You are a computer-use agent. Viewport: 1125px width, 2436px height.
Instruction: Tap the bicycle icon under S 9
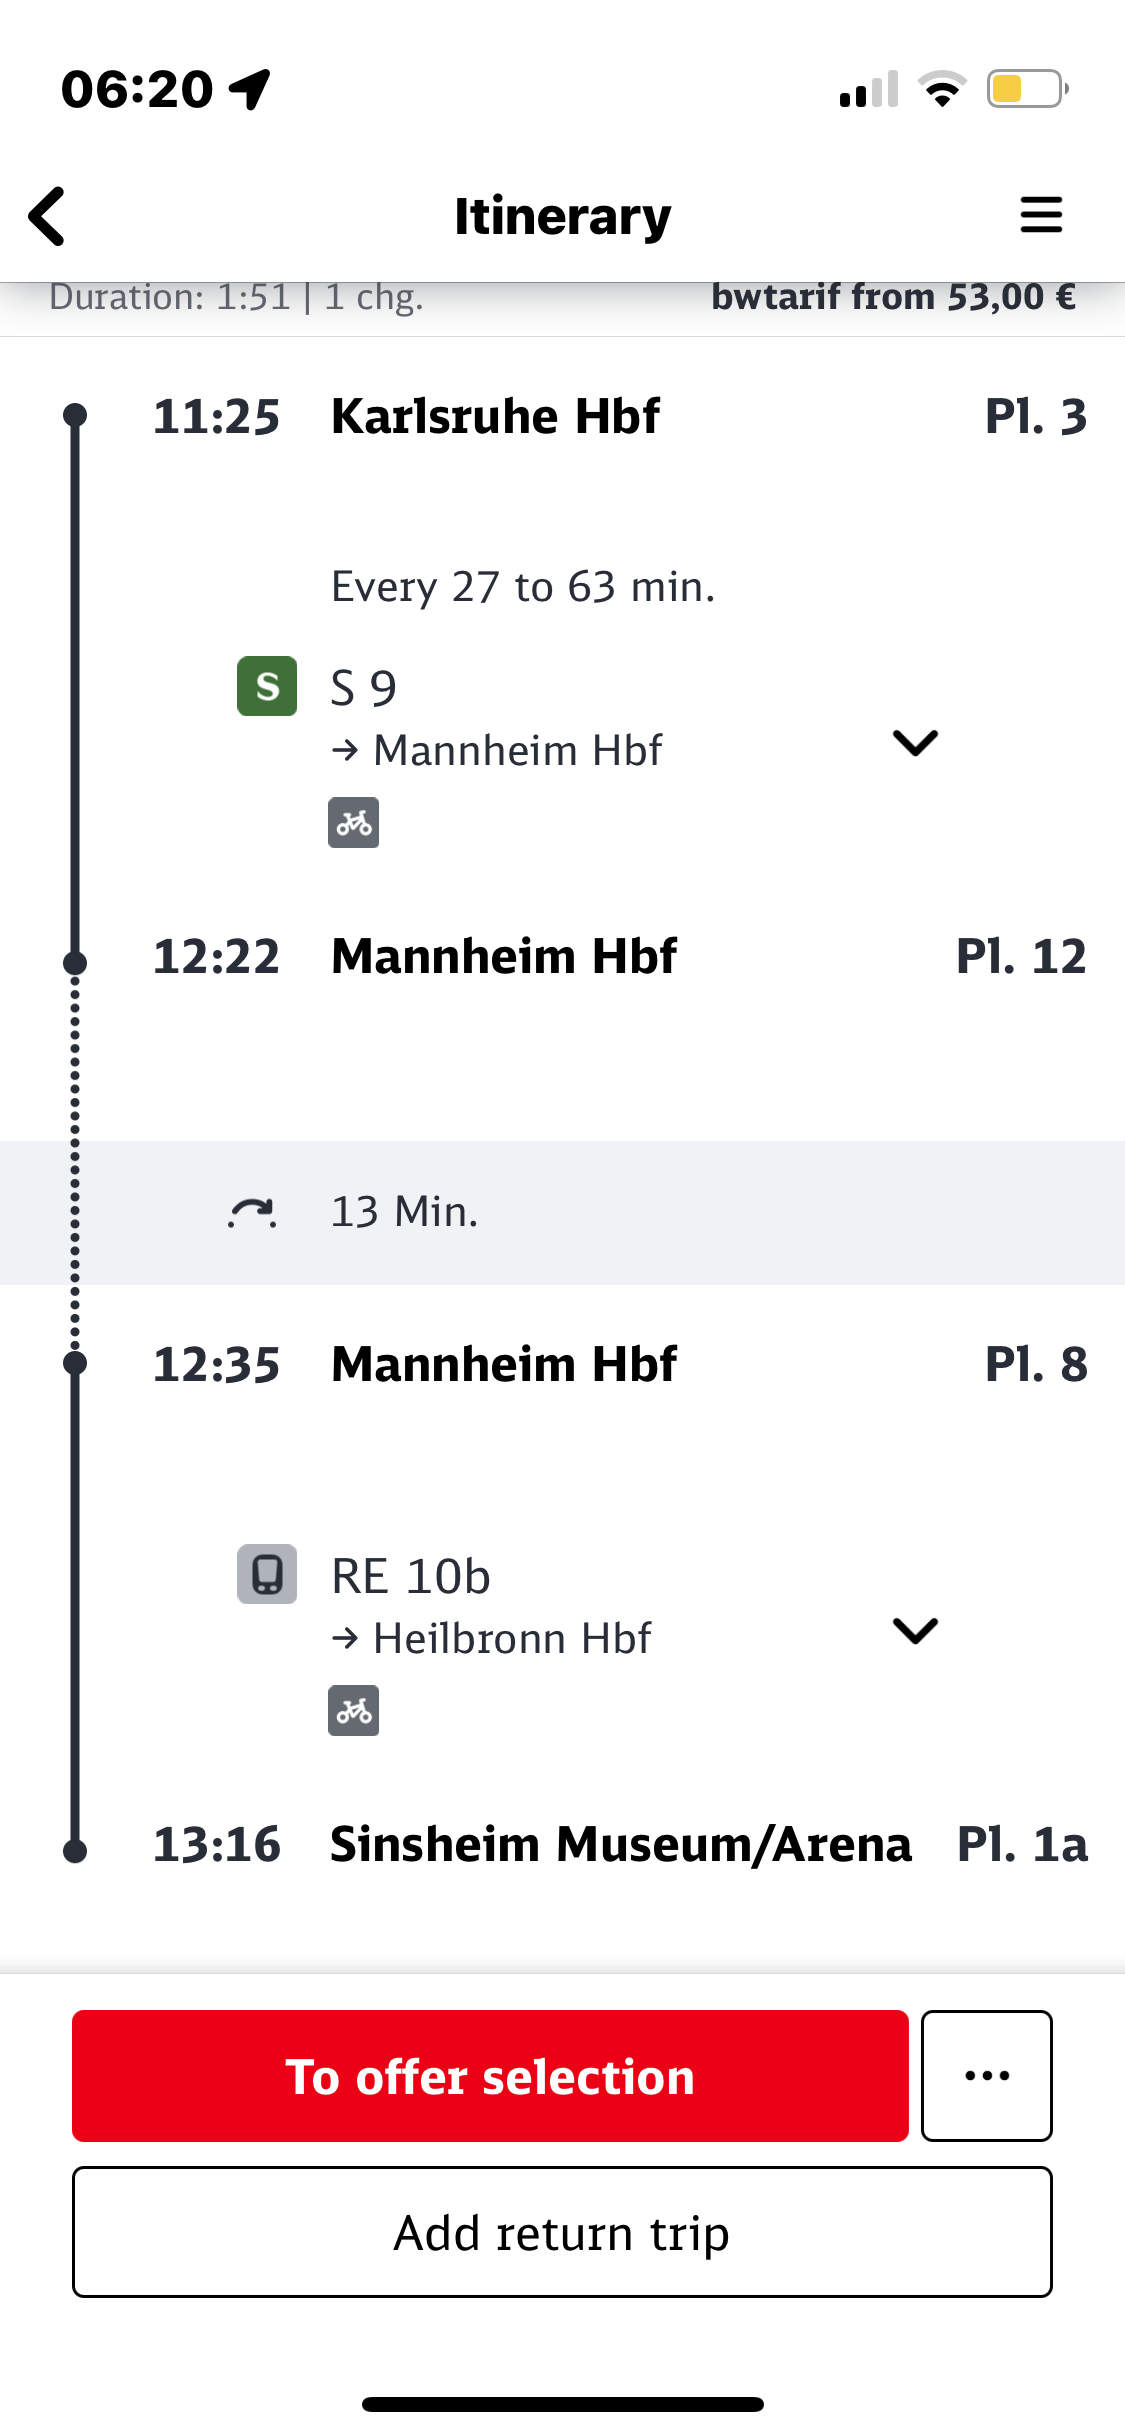coord(353,822)
